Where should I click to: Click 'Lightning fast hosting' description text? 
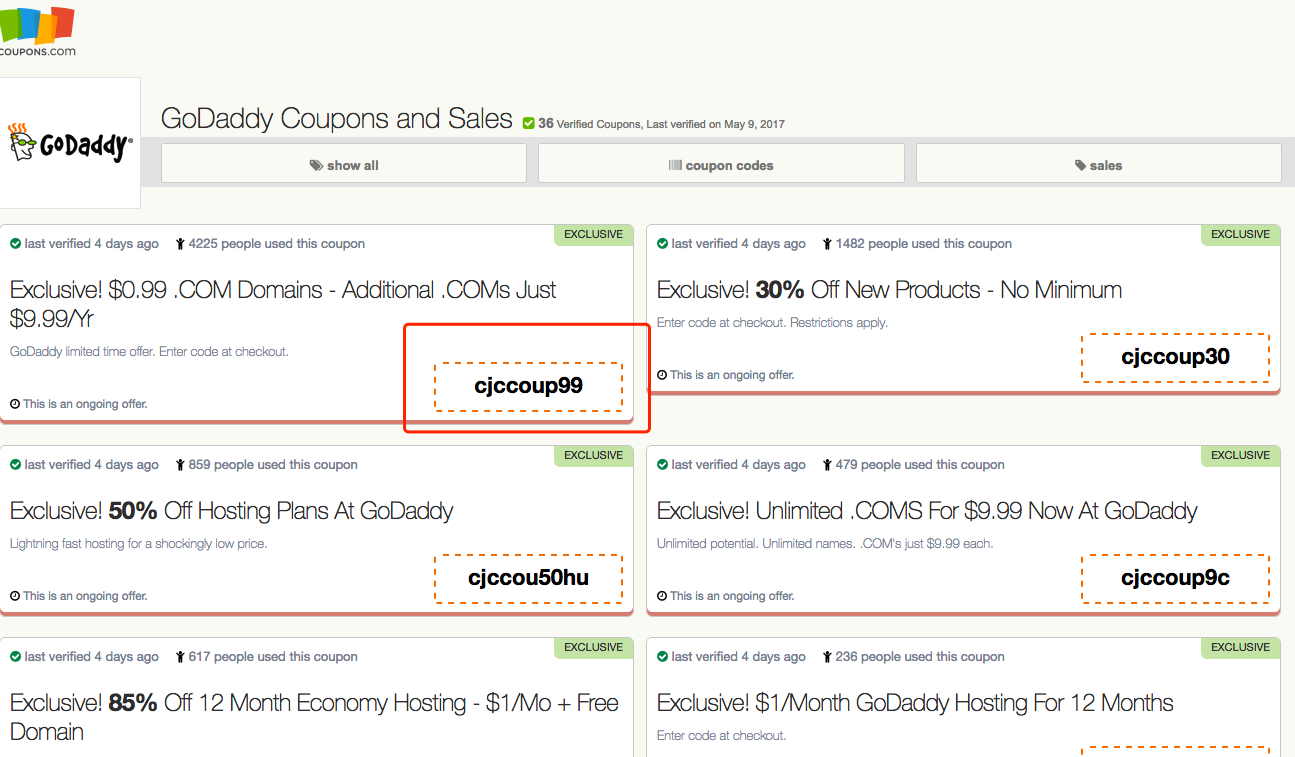(139, 544)
